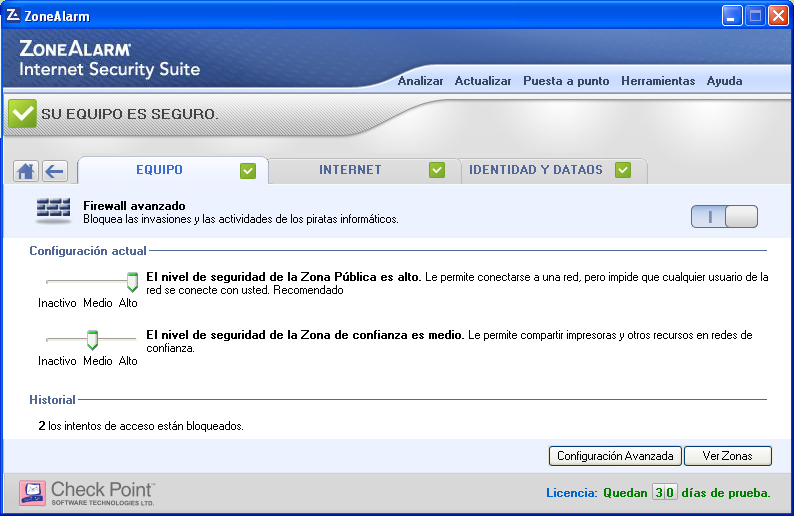
Task: Open the Analizar menu
Action: pyautogui.click(x=420, y=81)
